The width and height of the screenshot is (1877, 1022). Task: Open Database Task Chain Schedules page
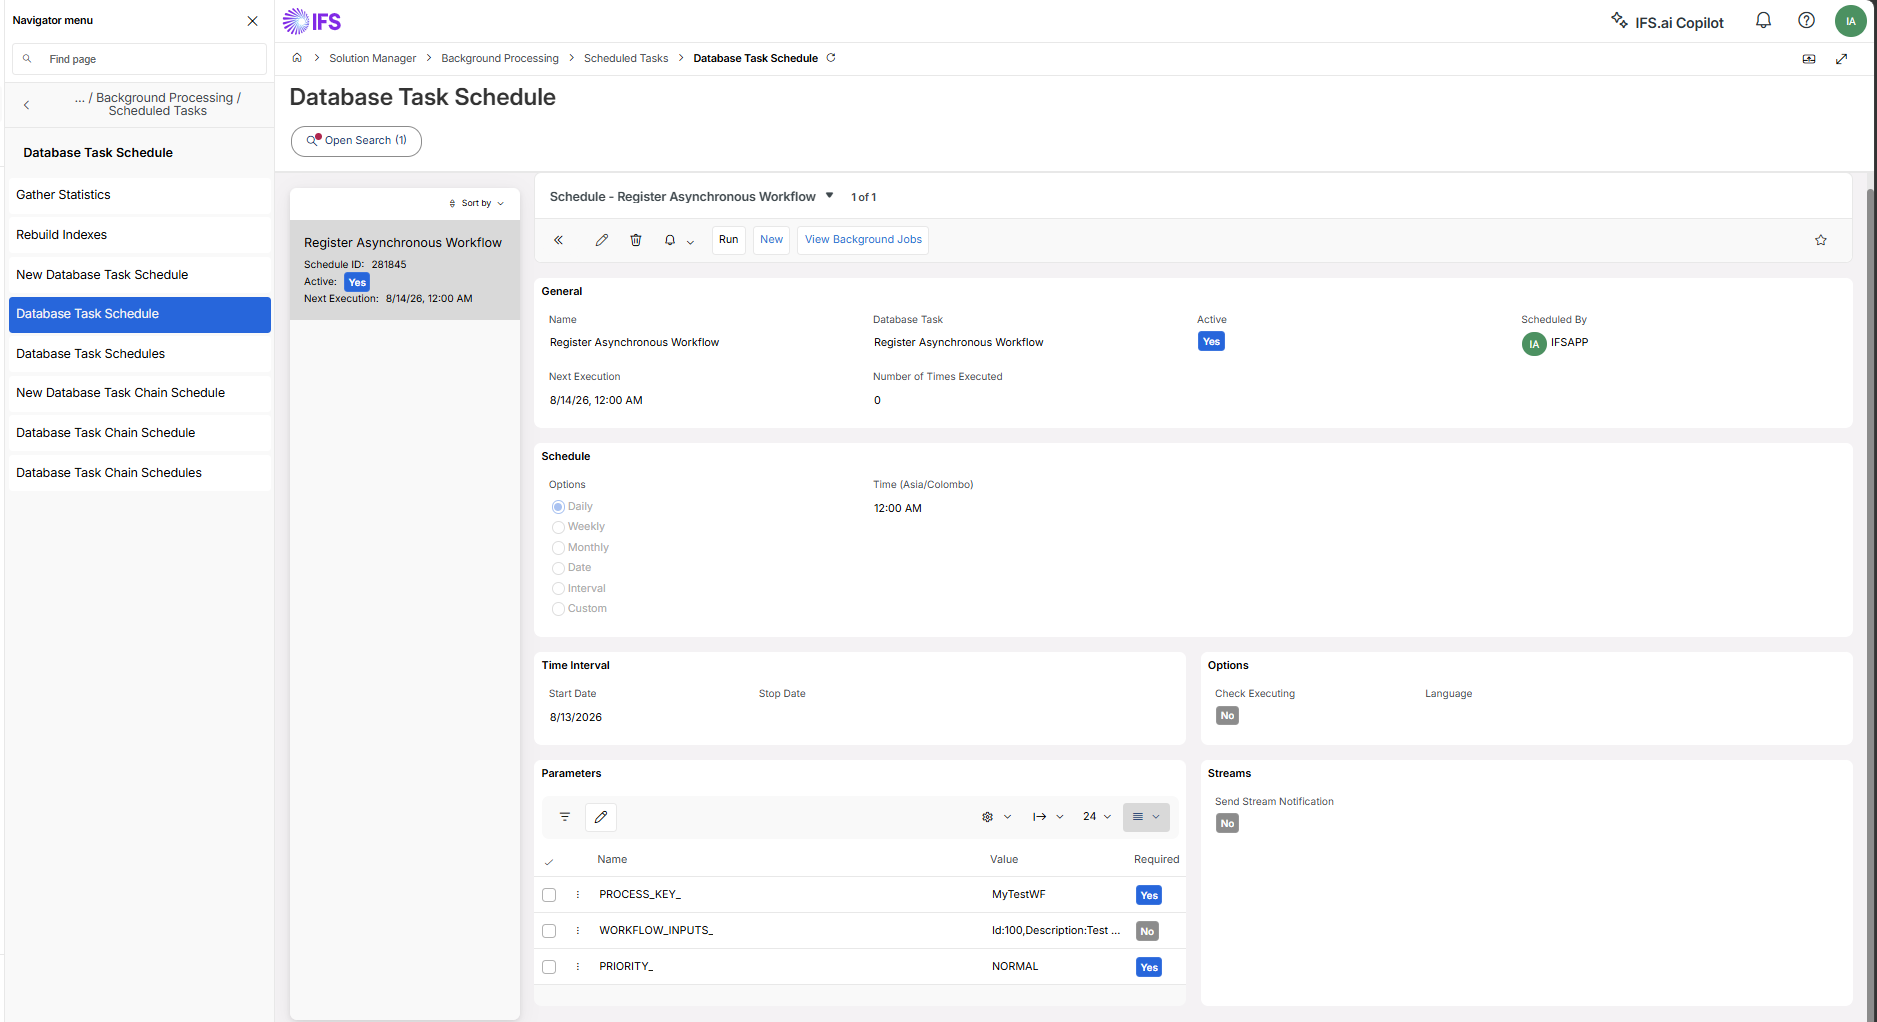pos(140,473)
